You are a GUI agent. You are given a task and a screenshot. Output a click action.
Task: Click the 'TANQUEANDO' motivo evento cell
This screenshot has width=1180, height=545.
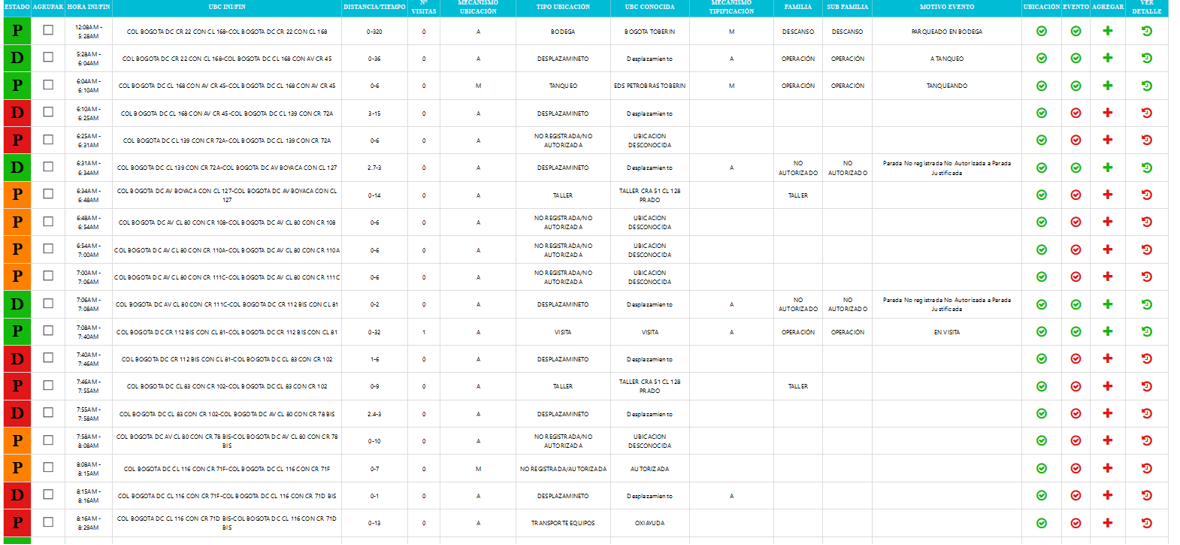coord(947,86)
